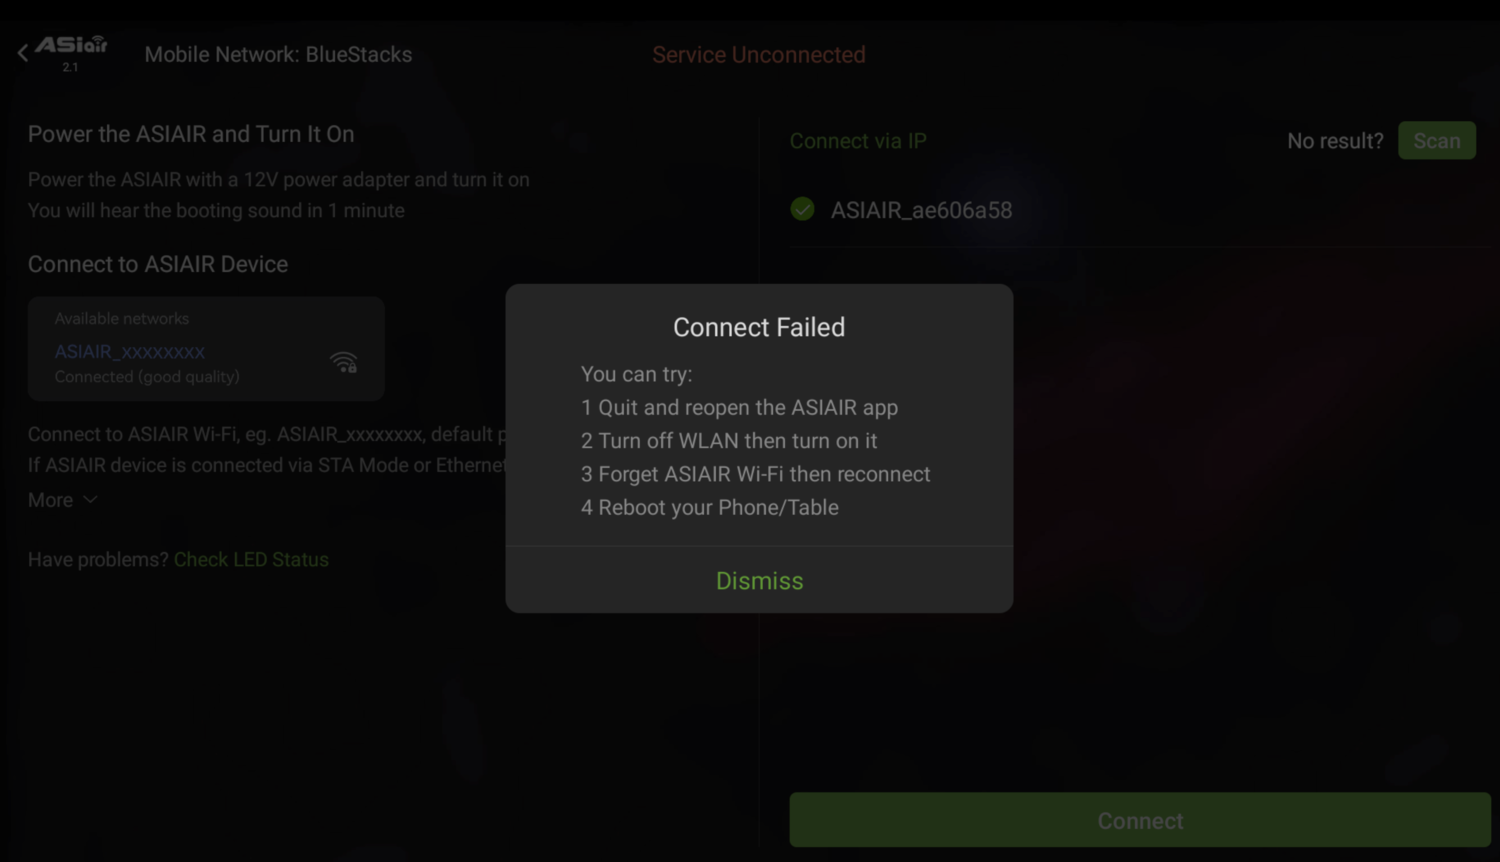Click the Available networks card heading
Screen dimensions: 1500x862
[x=122, y=319]
